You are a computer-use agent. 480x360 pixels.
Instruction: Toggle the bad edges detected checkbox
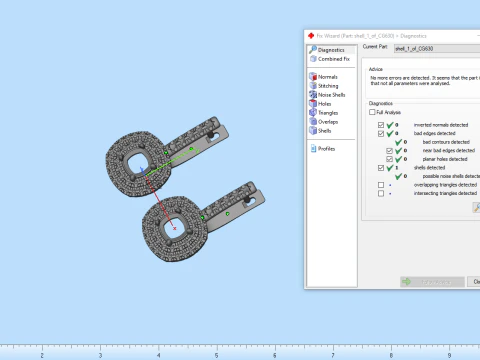381,134
